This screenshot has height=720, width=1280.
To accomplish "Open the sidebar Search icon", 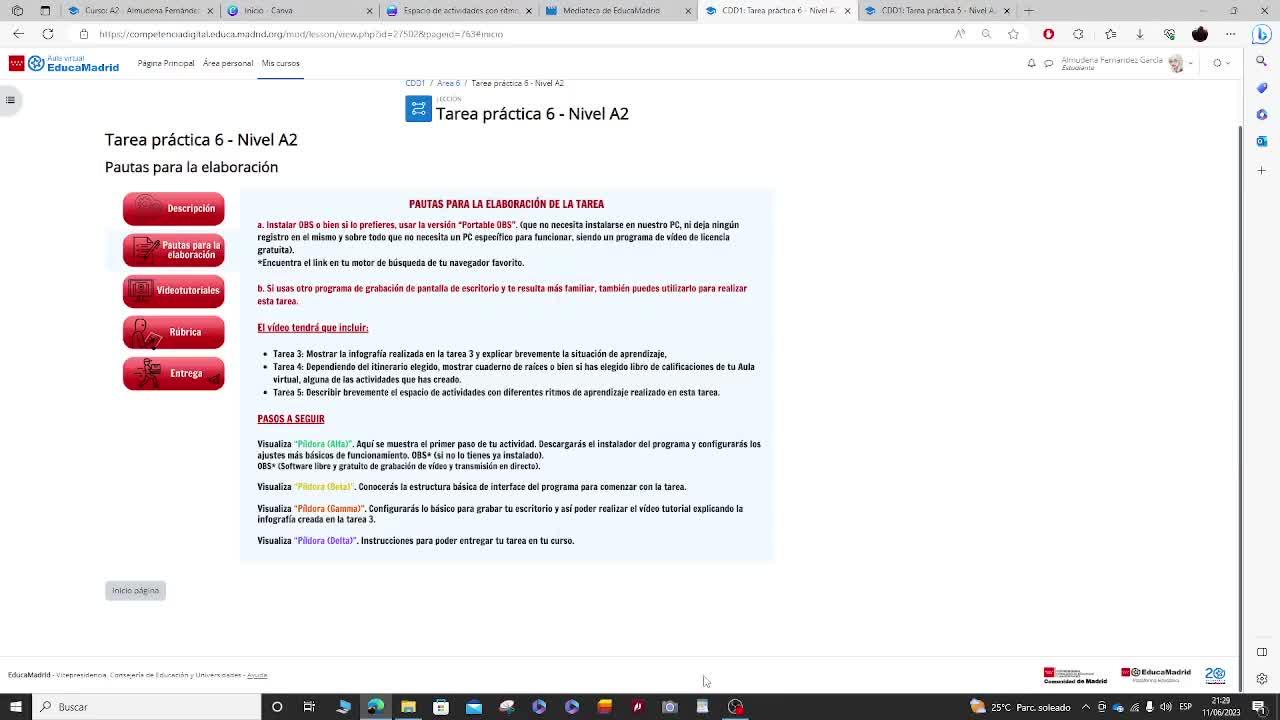I will (x=1262, y=62).
